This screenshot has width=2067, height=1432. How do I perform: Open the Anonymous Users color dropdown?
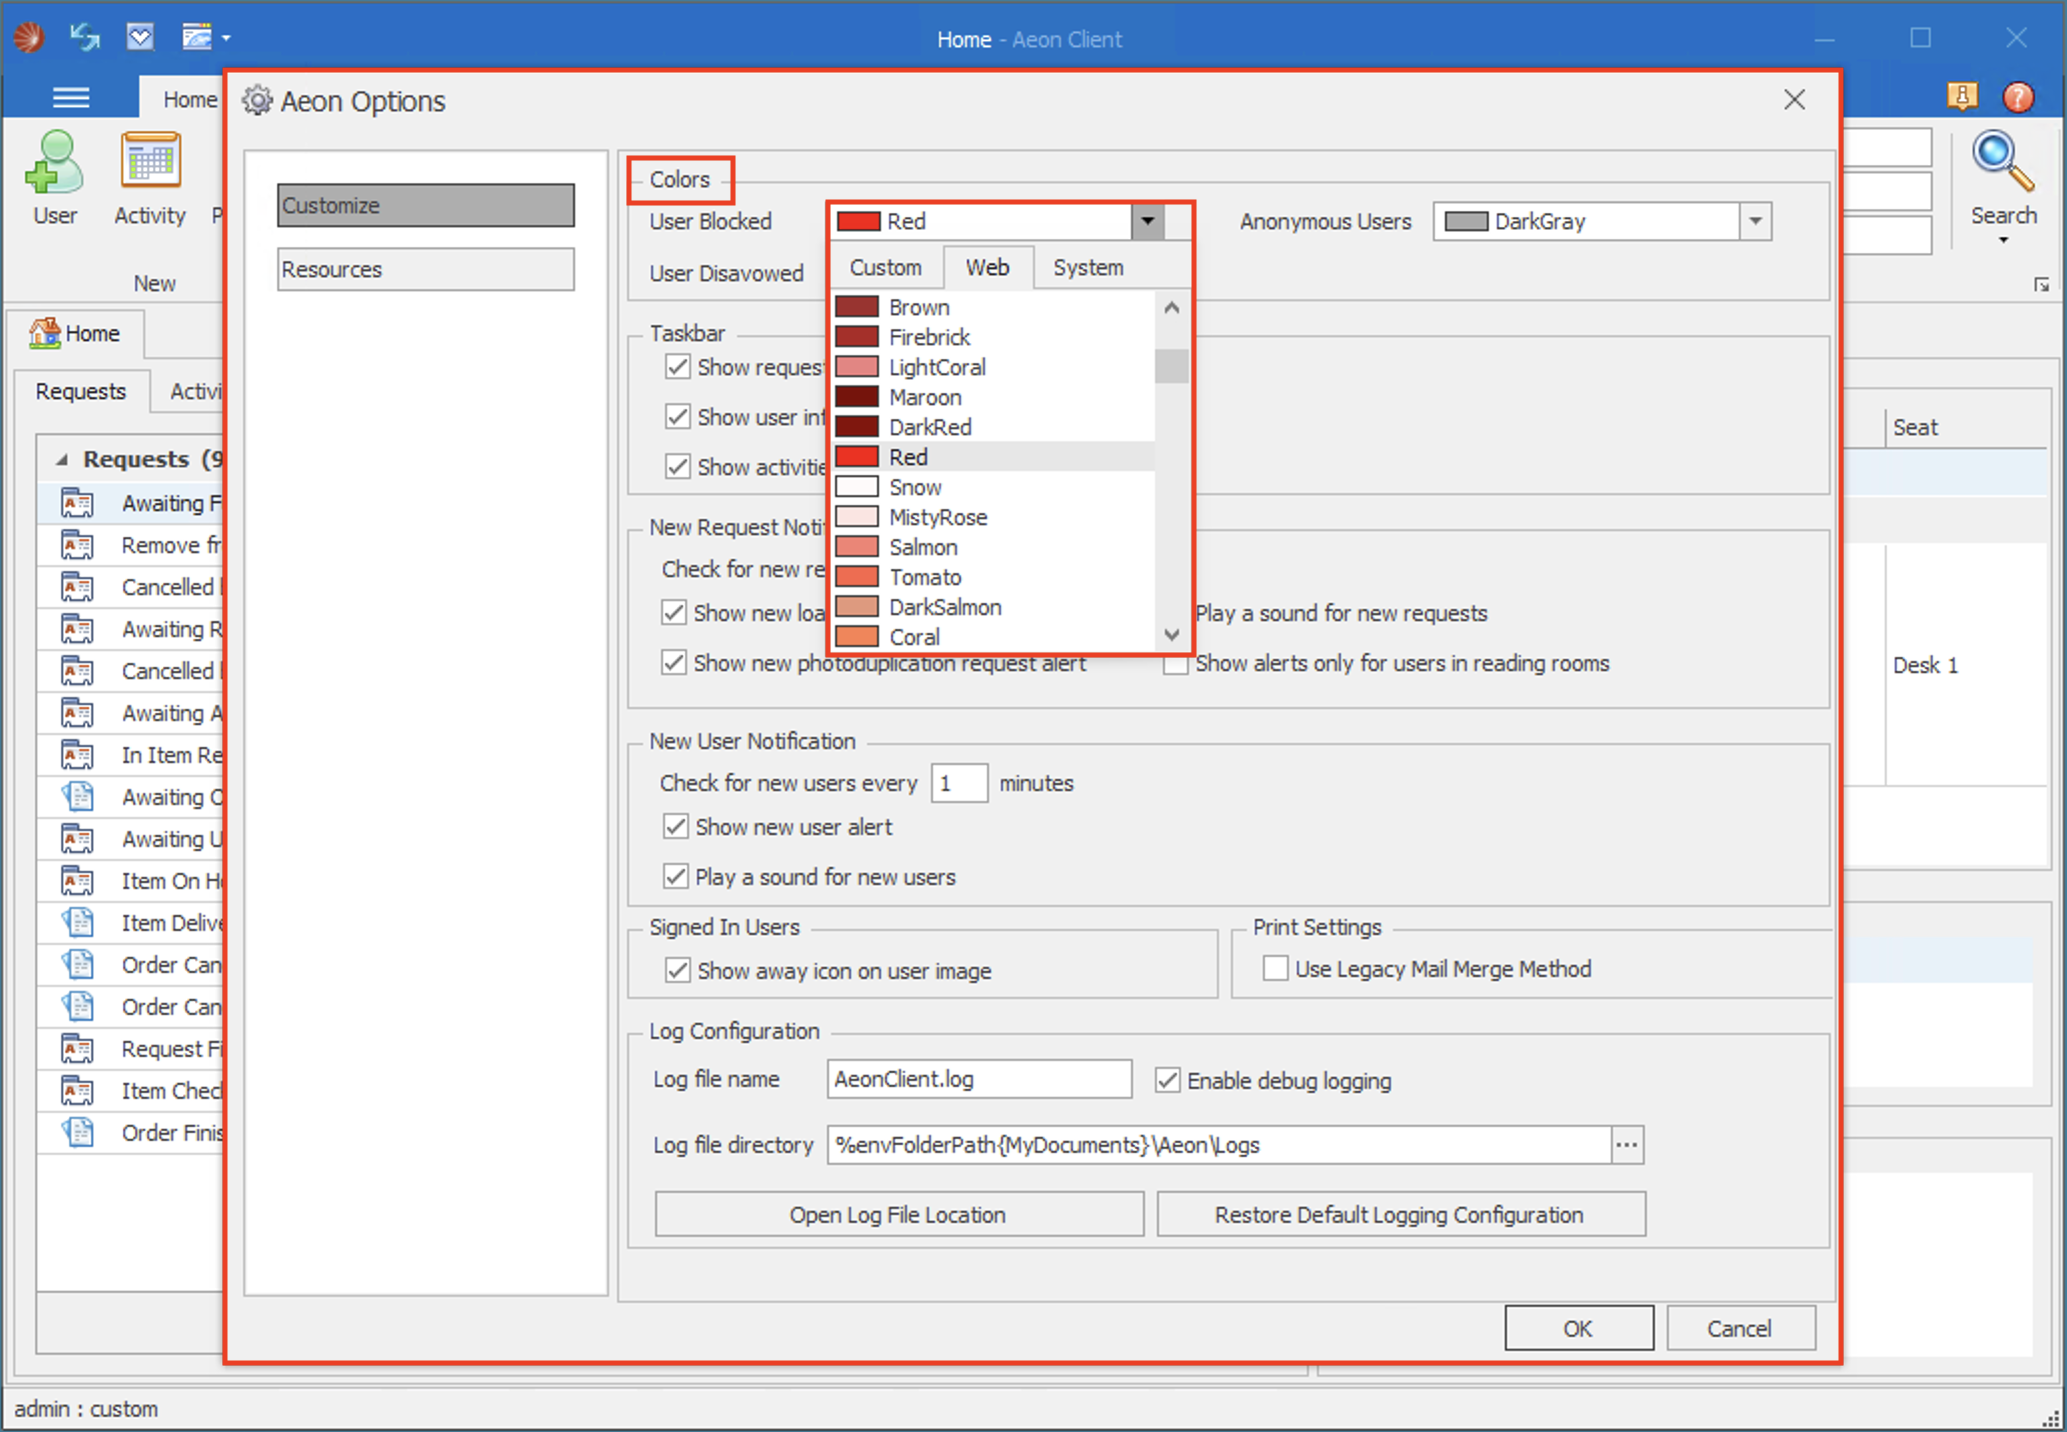coord(1755,222)
